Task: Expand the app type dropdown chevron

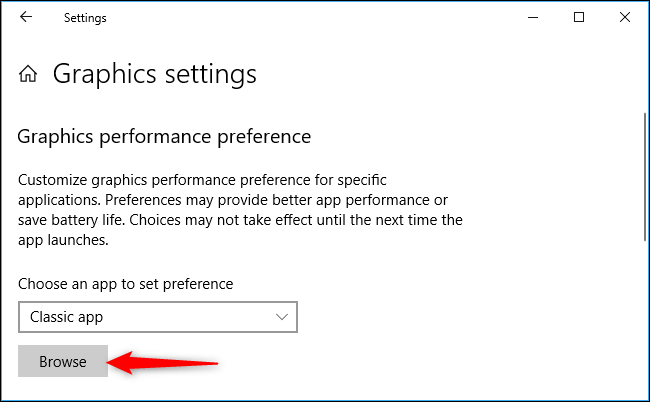Action: click(x=282, y=317)
